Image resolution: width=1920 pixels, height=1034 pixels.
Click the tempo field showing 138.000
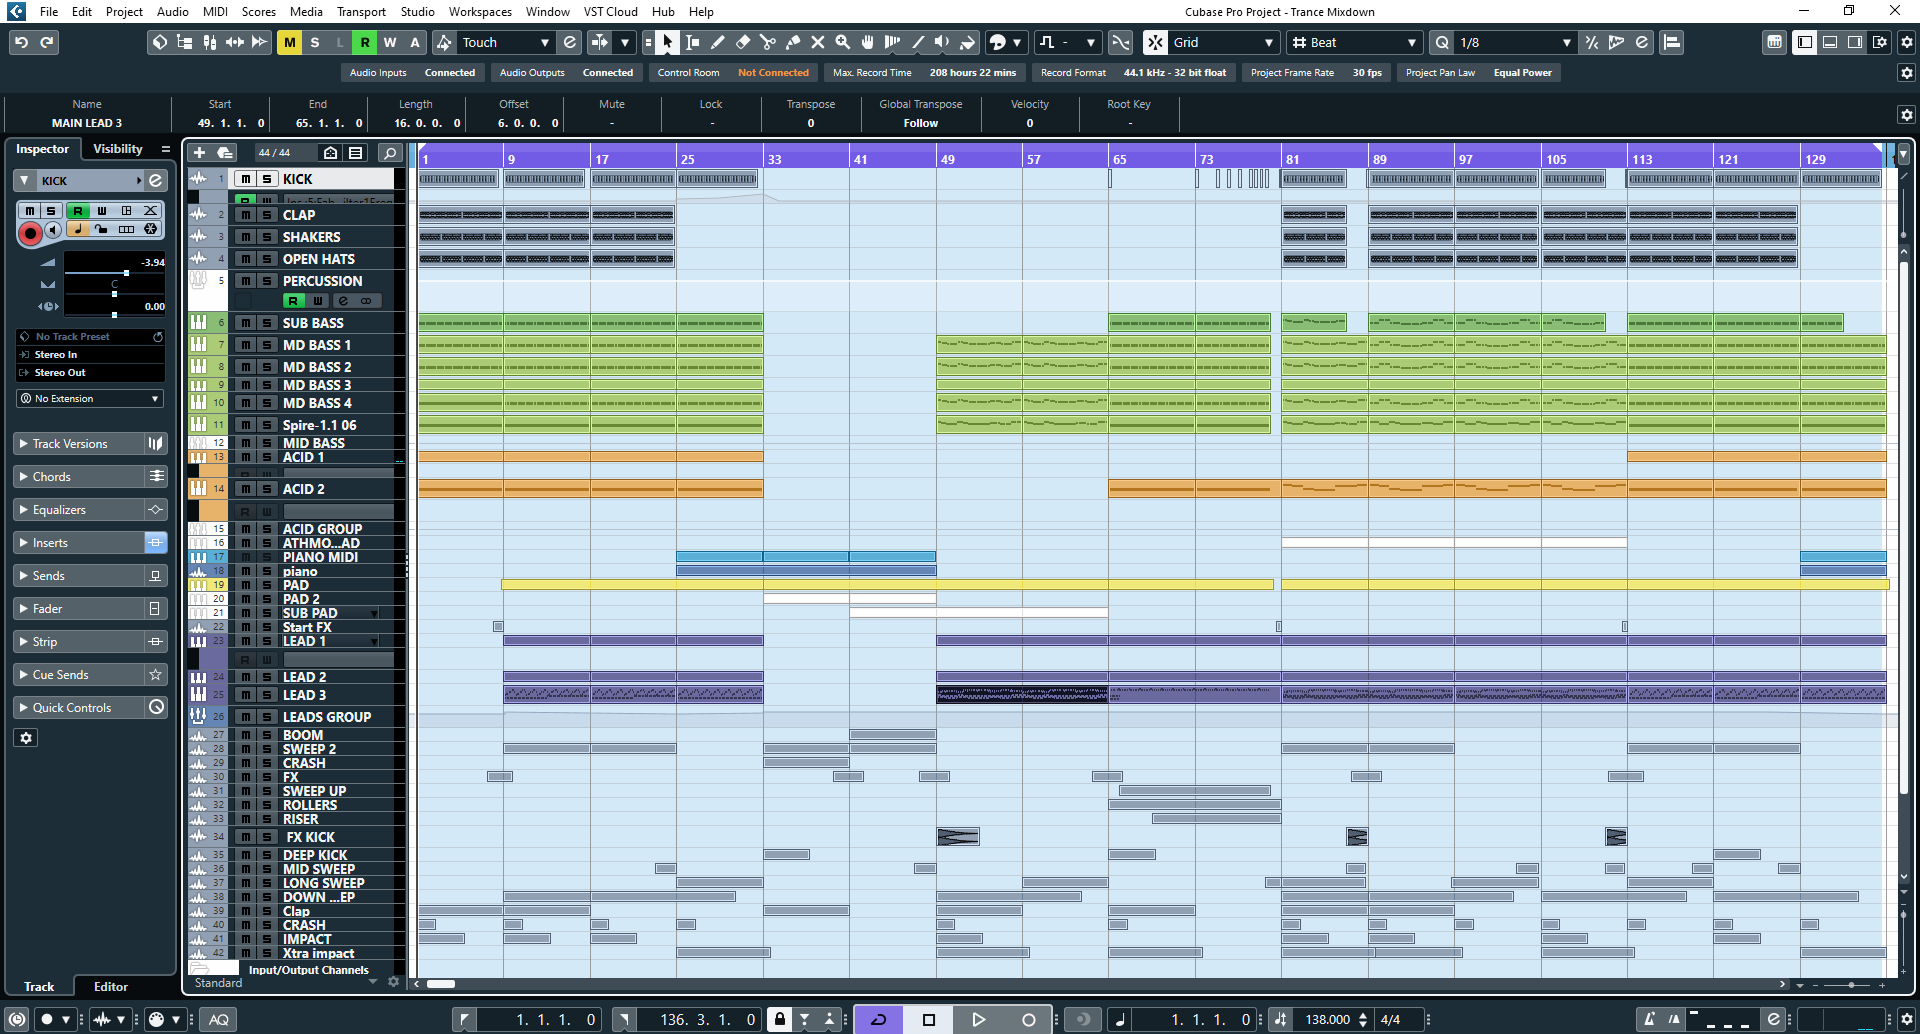pyautogui.click(x=1327, y=1019)
